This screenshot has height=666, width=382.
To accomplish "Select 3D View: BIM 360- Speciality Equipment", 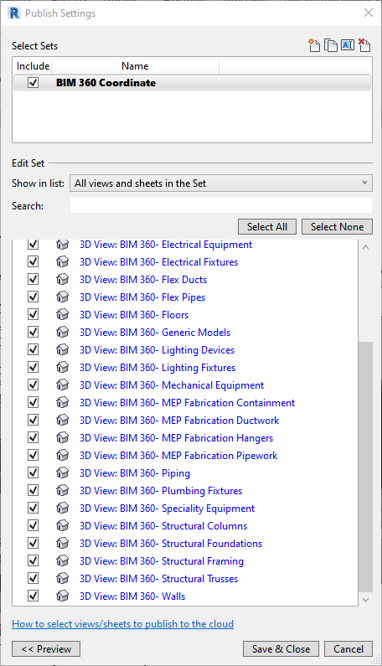I will [167, 509].
